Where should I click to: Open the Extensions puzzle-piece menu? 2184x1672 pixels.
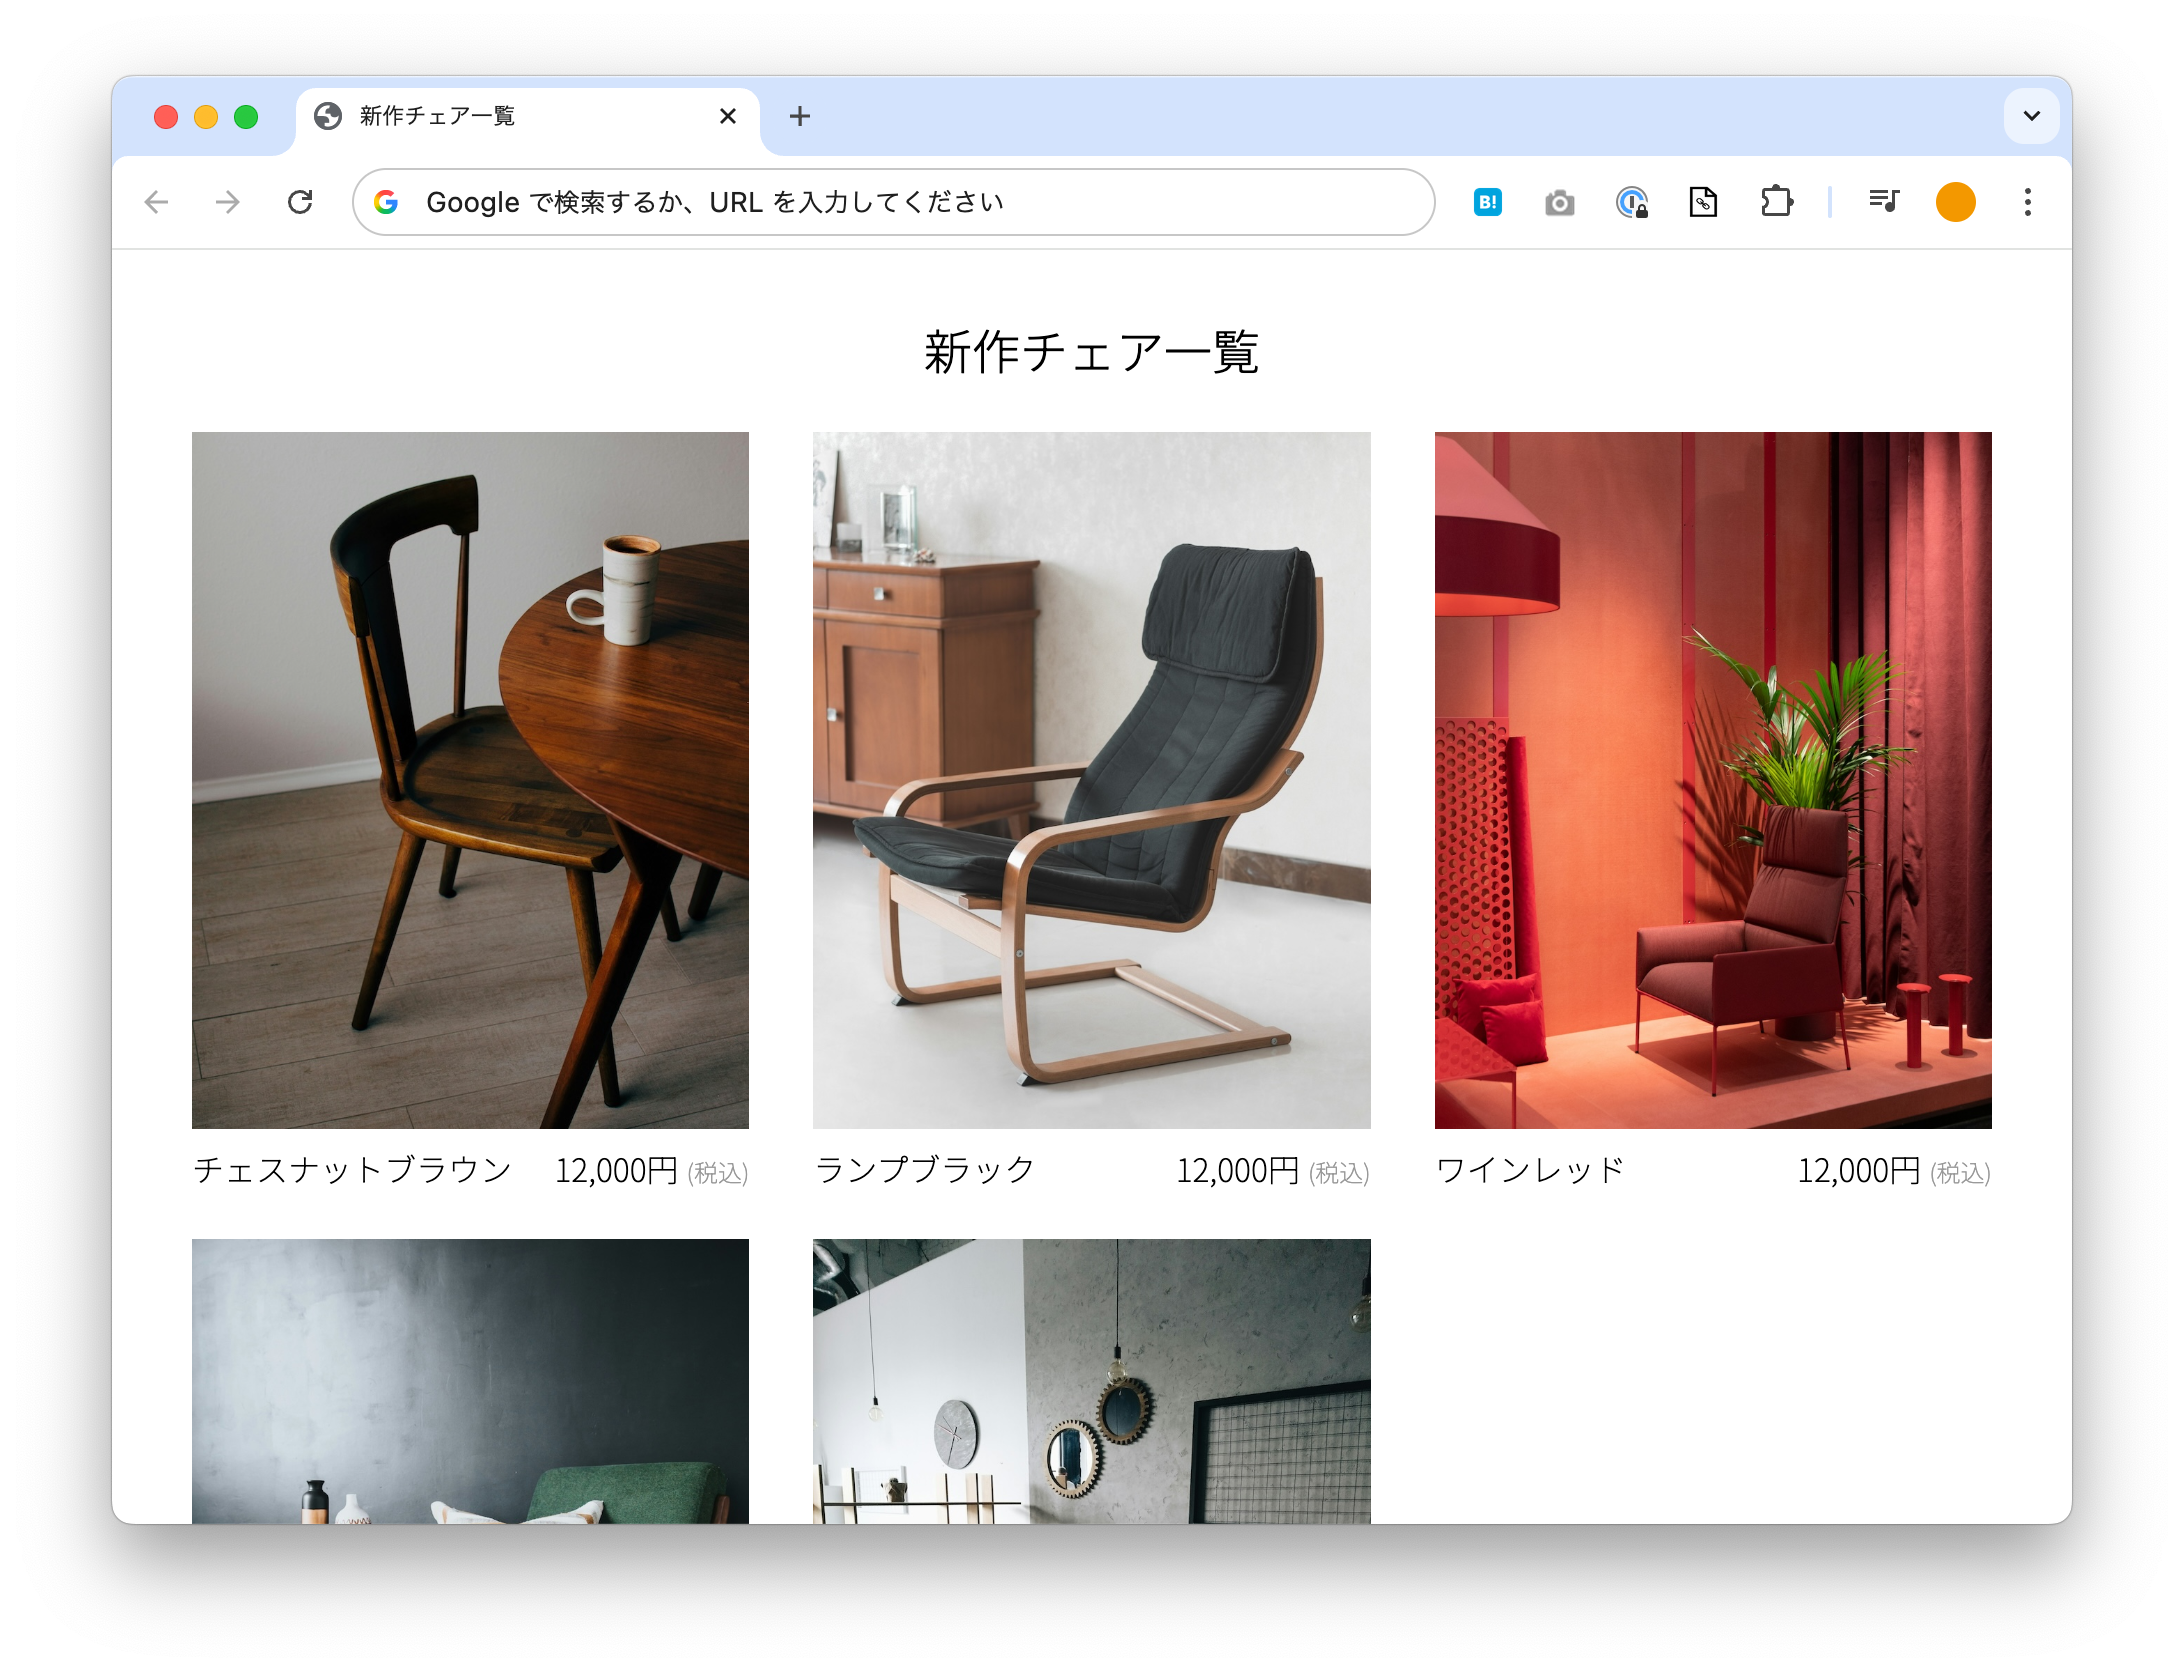pyautogui.click(x=1776, y=203)
